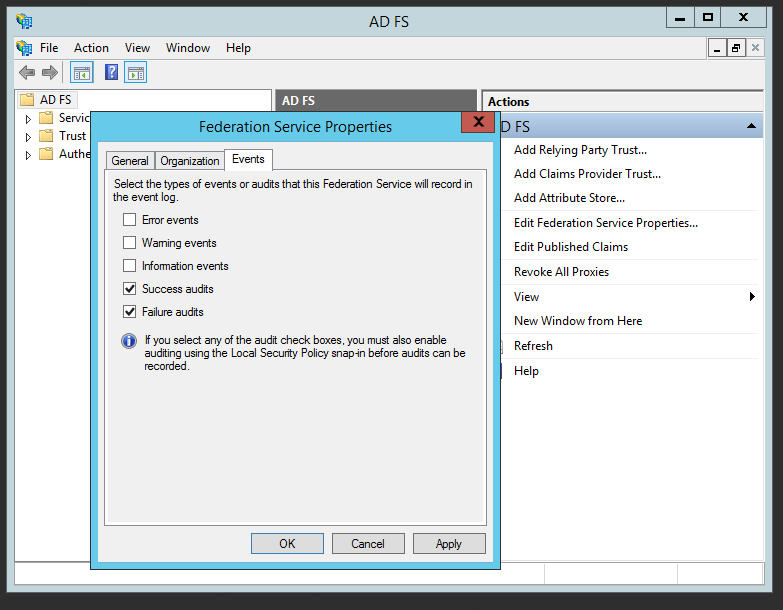
Task: Click the Trust folder icon in tree
Action: [46, 136]
